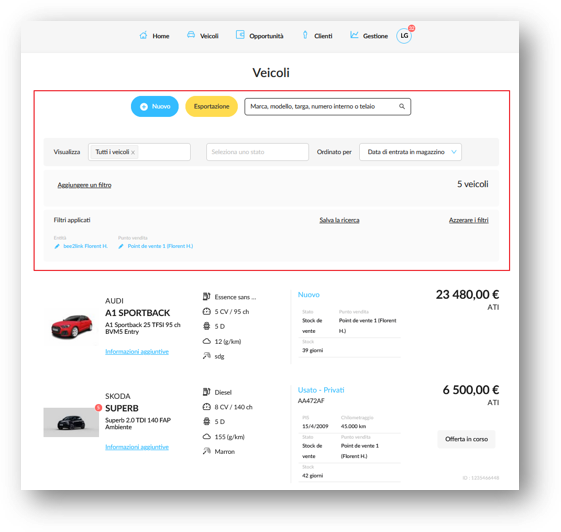Select the red Audi A1 Sportback thumbnail
The height and width of the screenshot is (532, 561).
71,326
